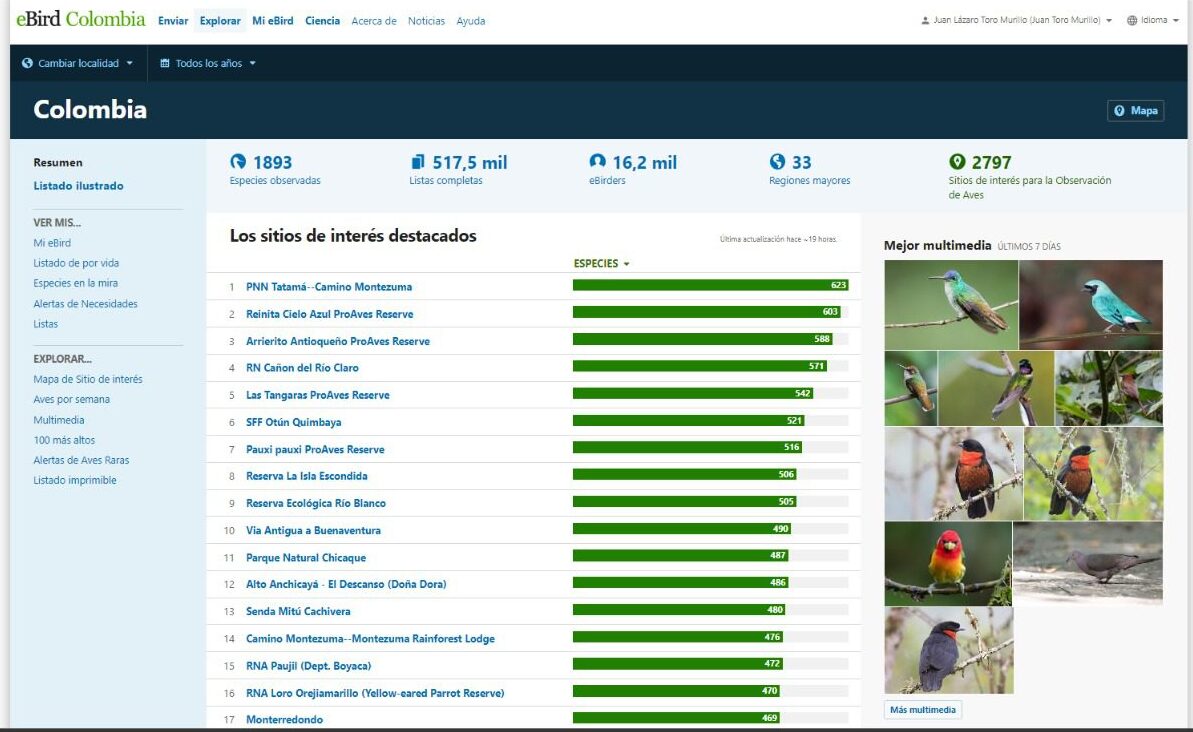
Task: Click the user profile icon in header
Action: [925, 21]
